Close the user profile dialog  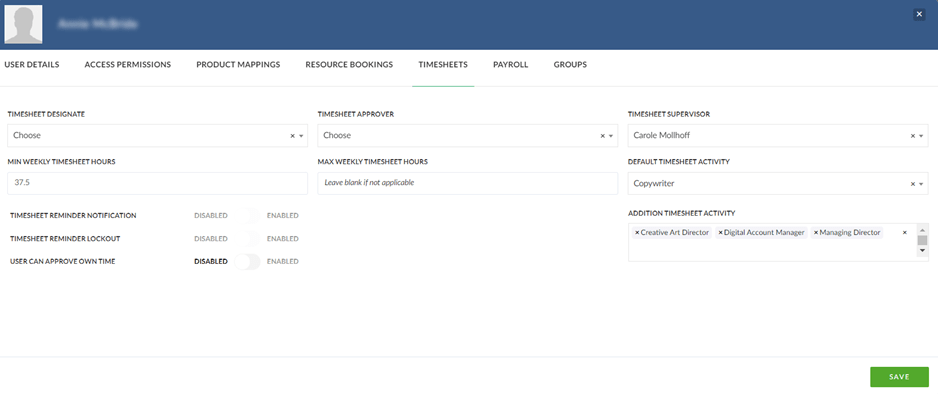pos(919,14)
